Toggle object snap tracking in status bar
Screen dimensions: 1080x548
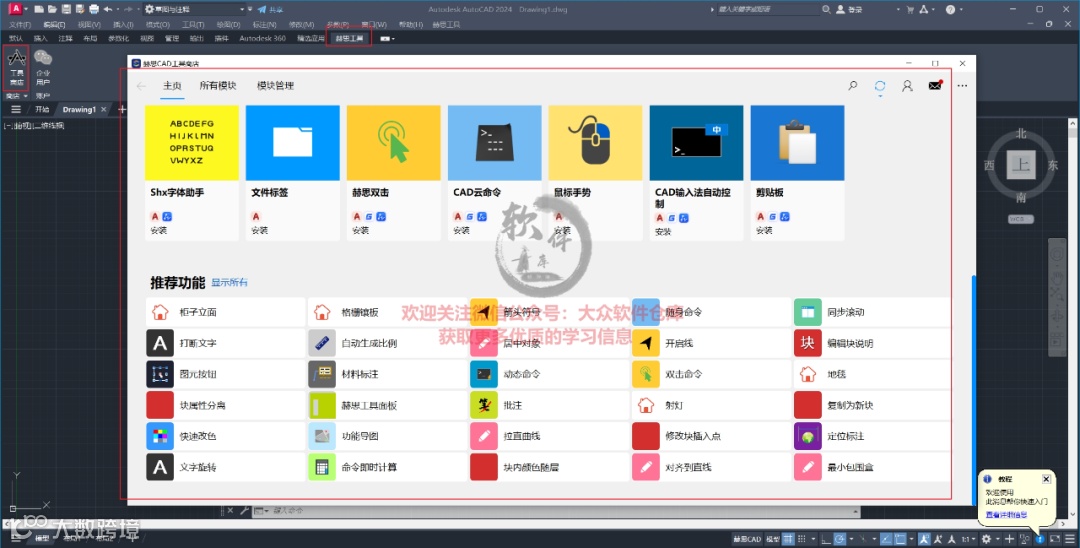point(886,539)
